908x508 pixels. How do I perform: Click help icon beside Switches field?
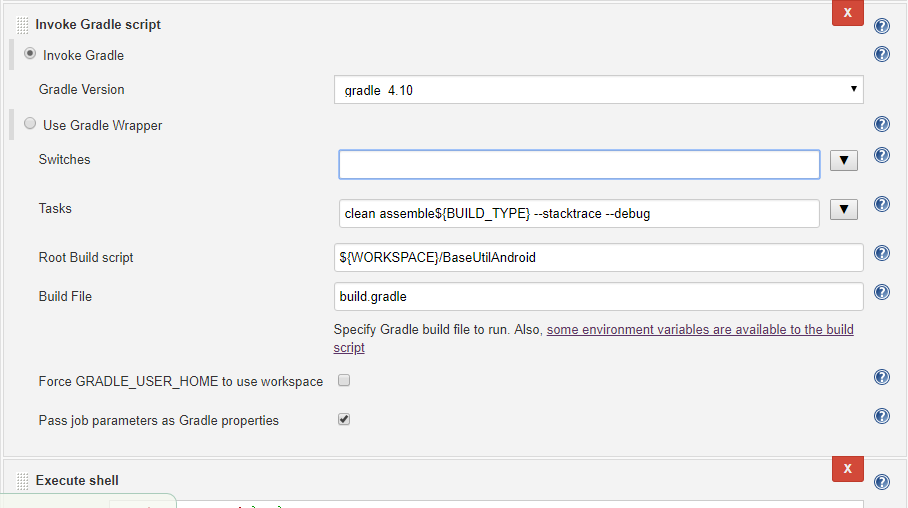click(881, 155)
